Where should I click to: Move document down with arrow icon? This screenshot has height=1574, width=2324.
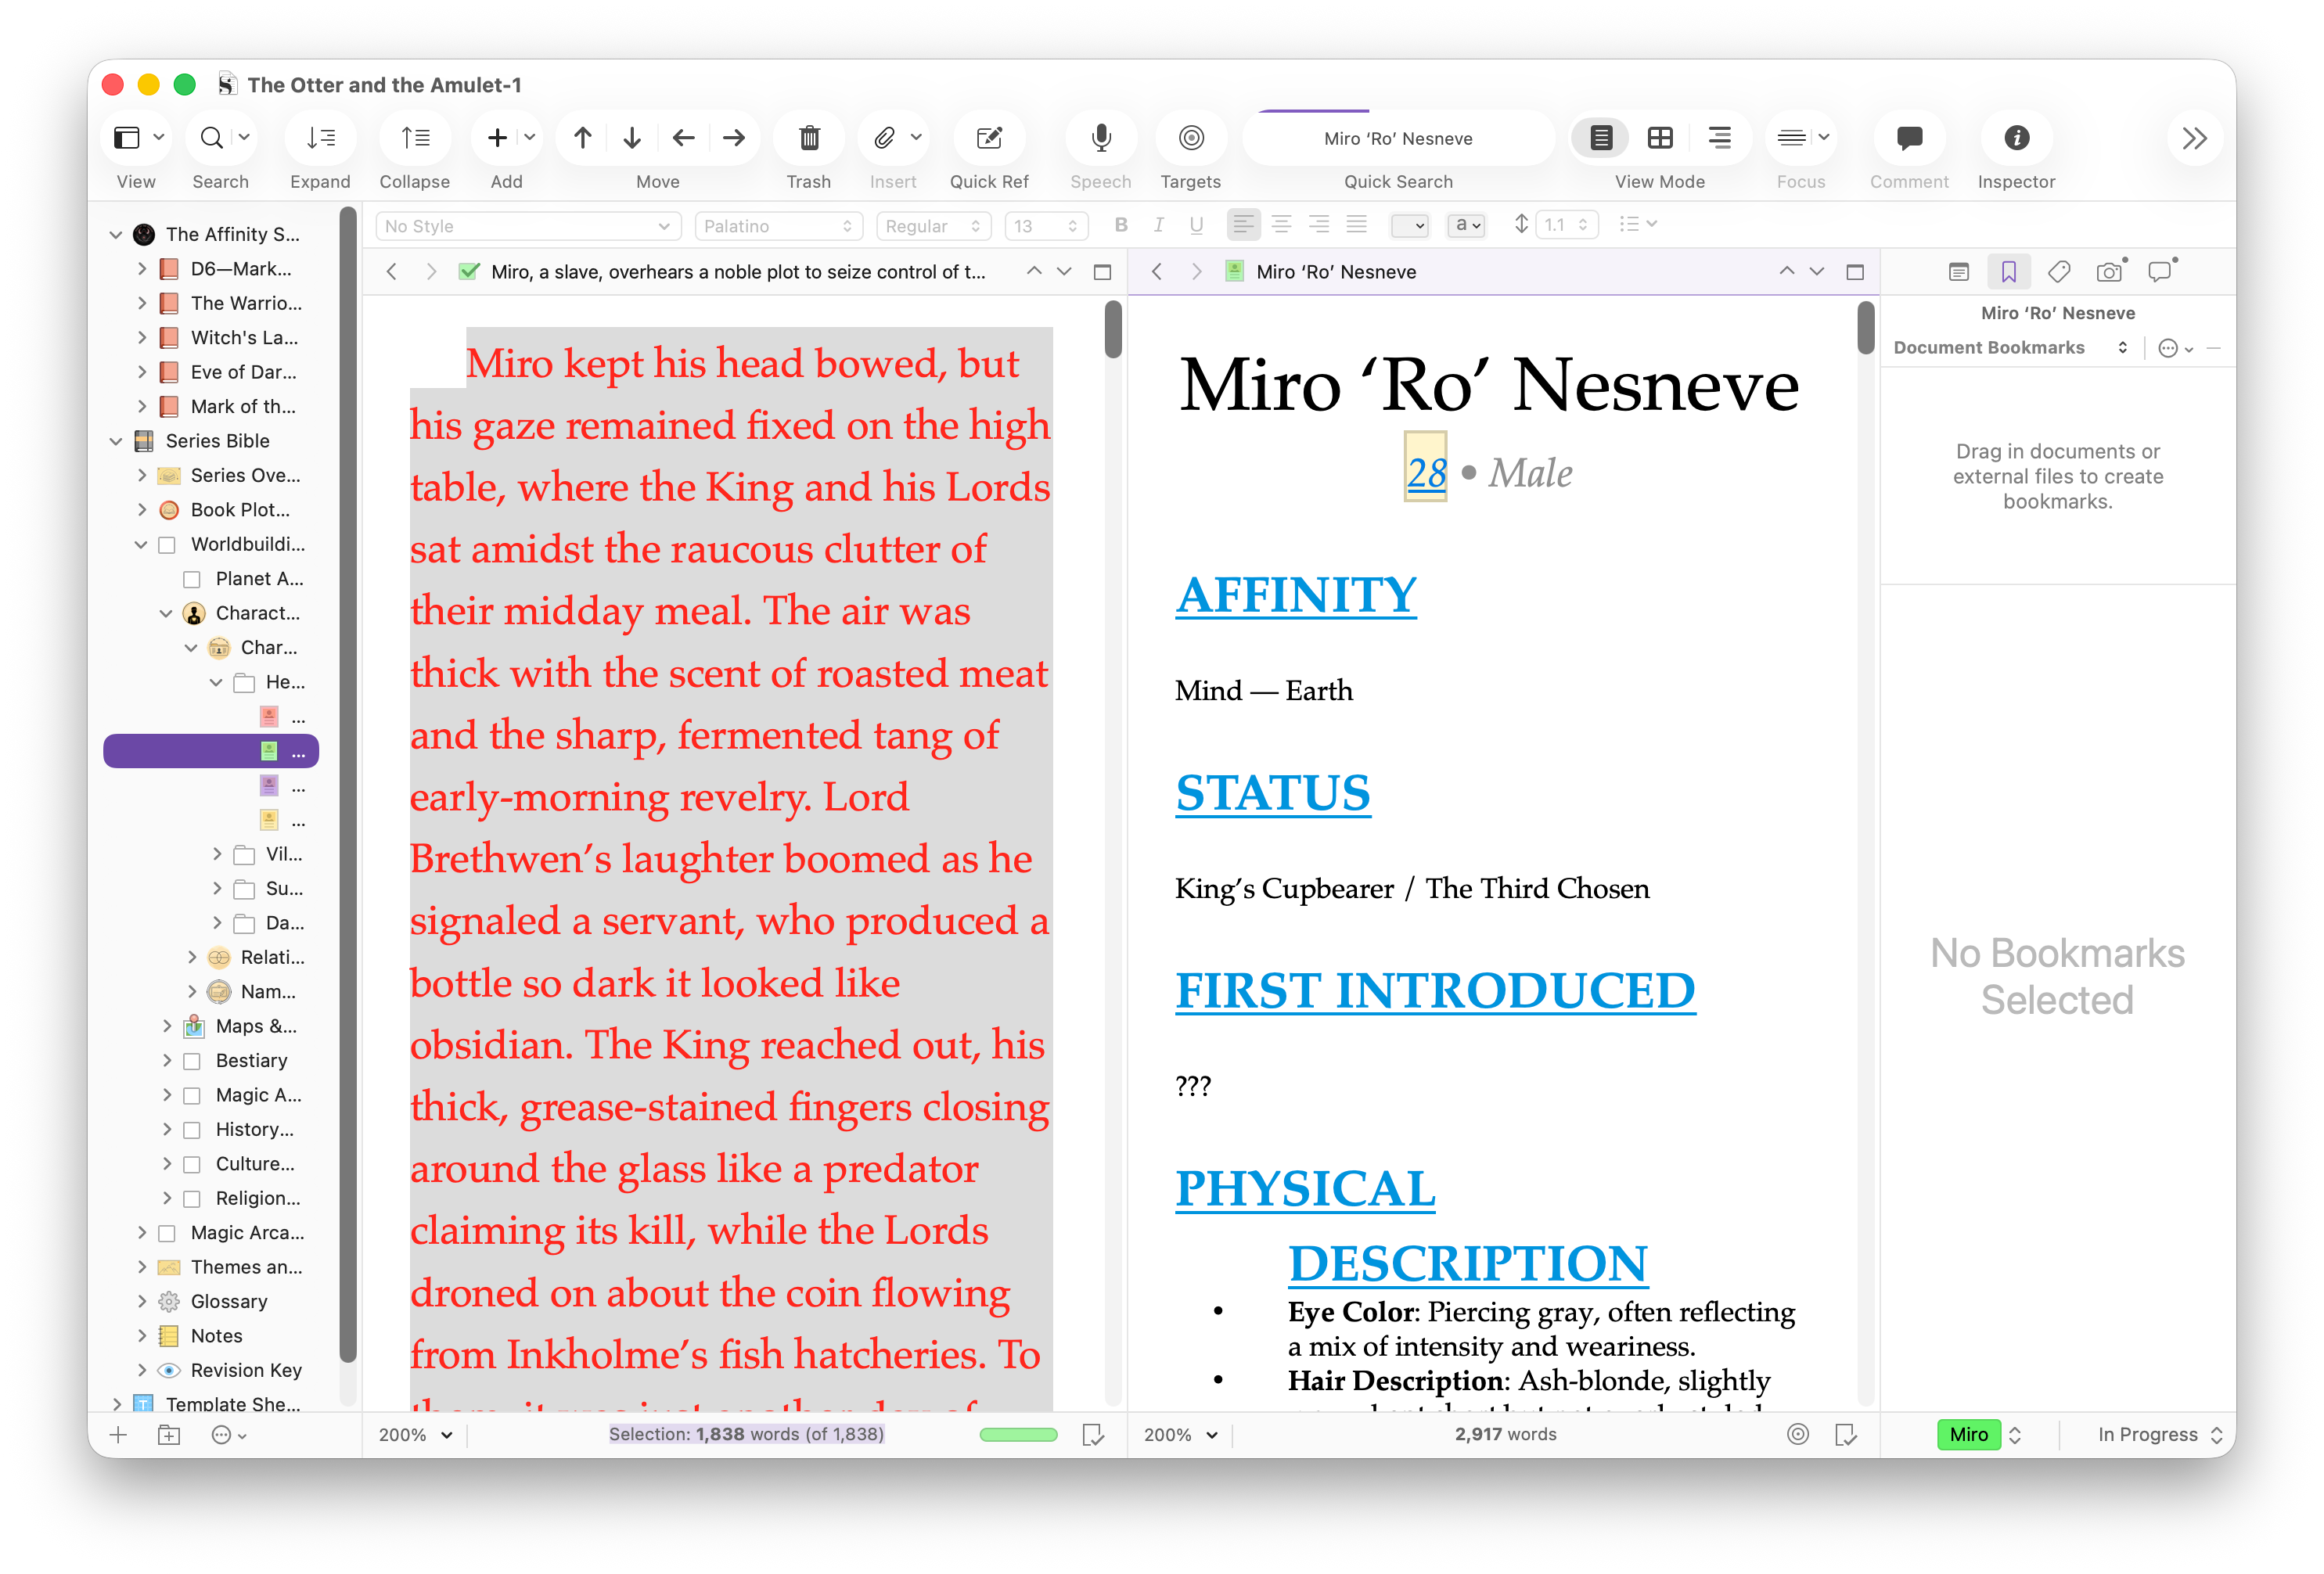(x=632, y=138)
